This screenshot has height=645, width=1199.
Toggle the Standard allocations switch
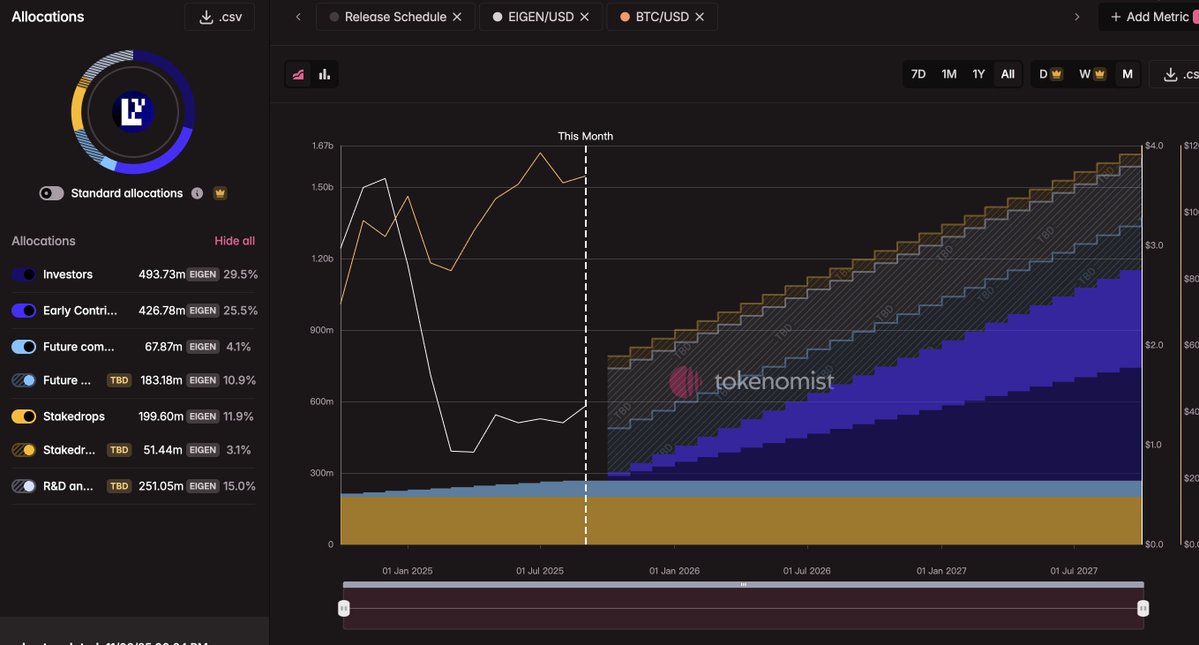pos(51,193)
